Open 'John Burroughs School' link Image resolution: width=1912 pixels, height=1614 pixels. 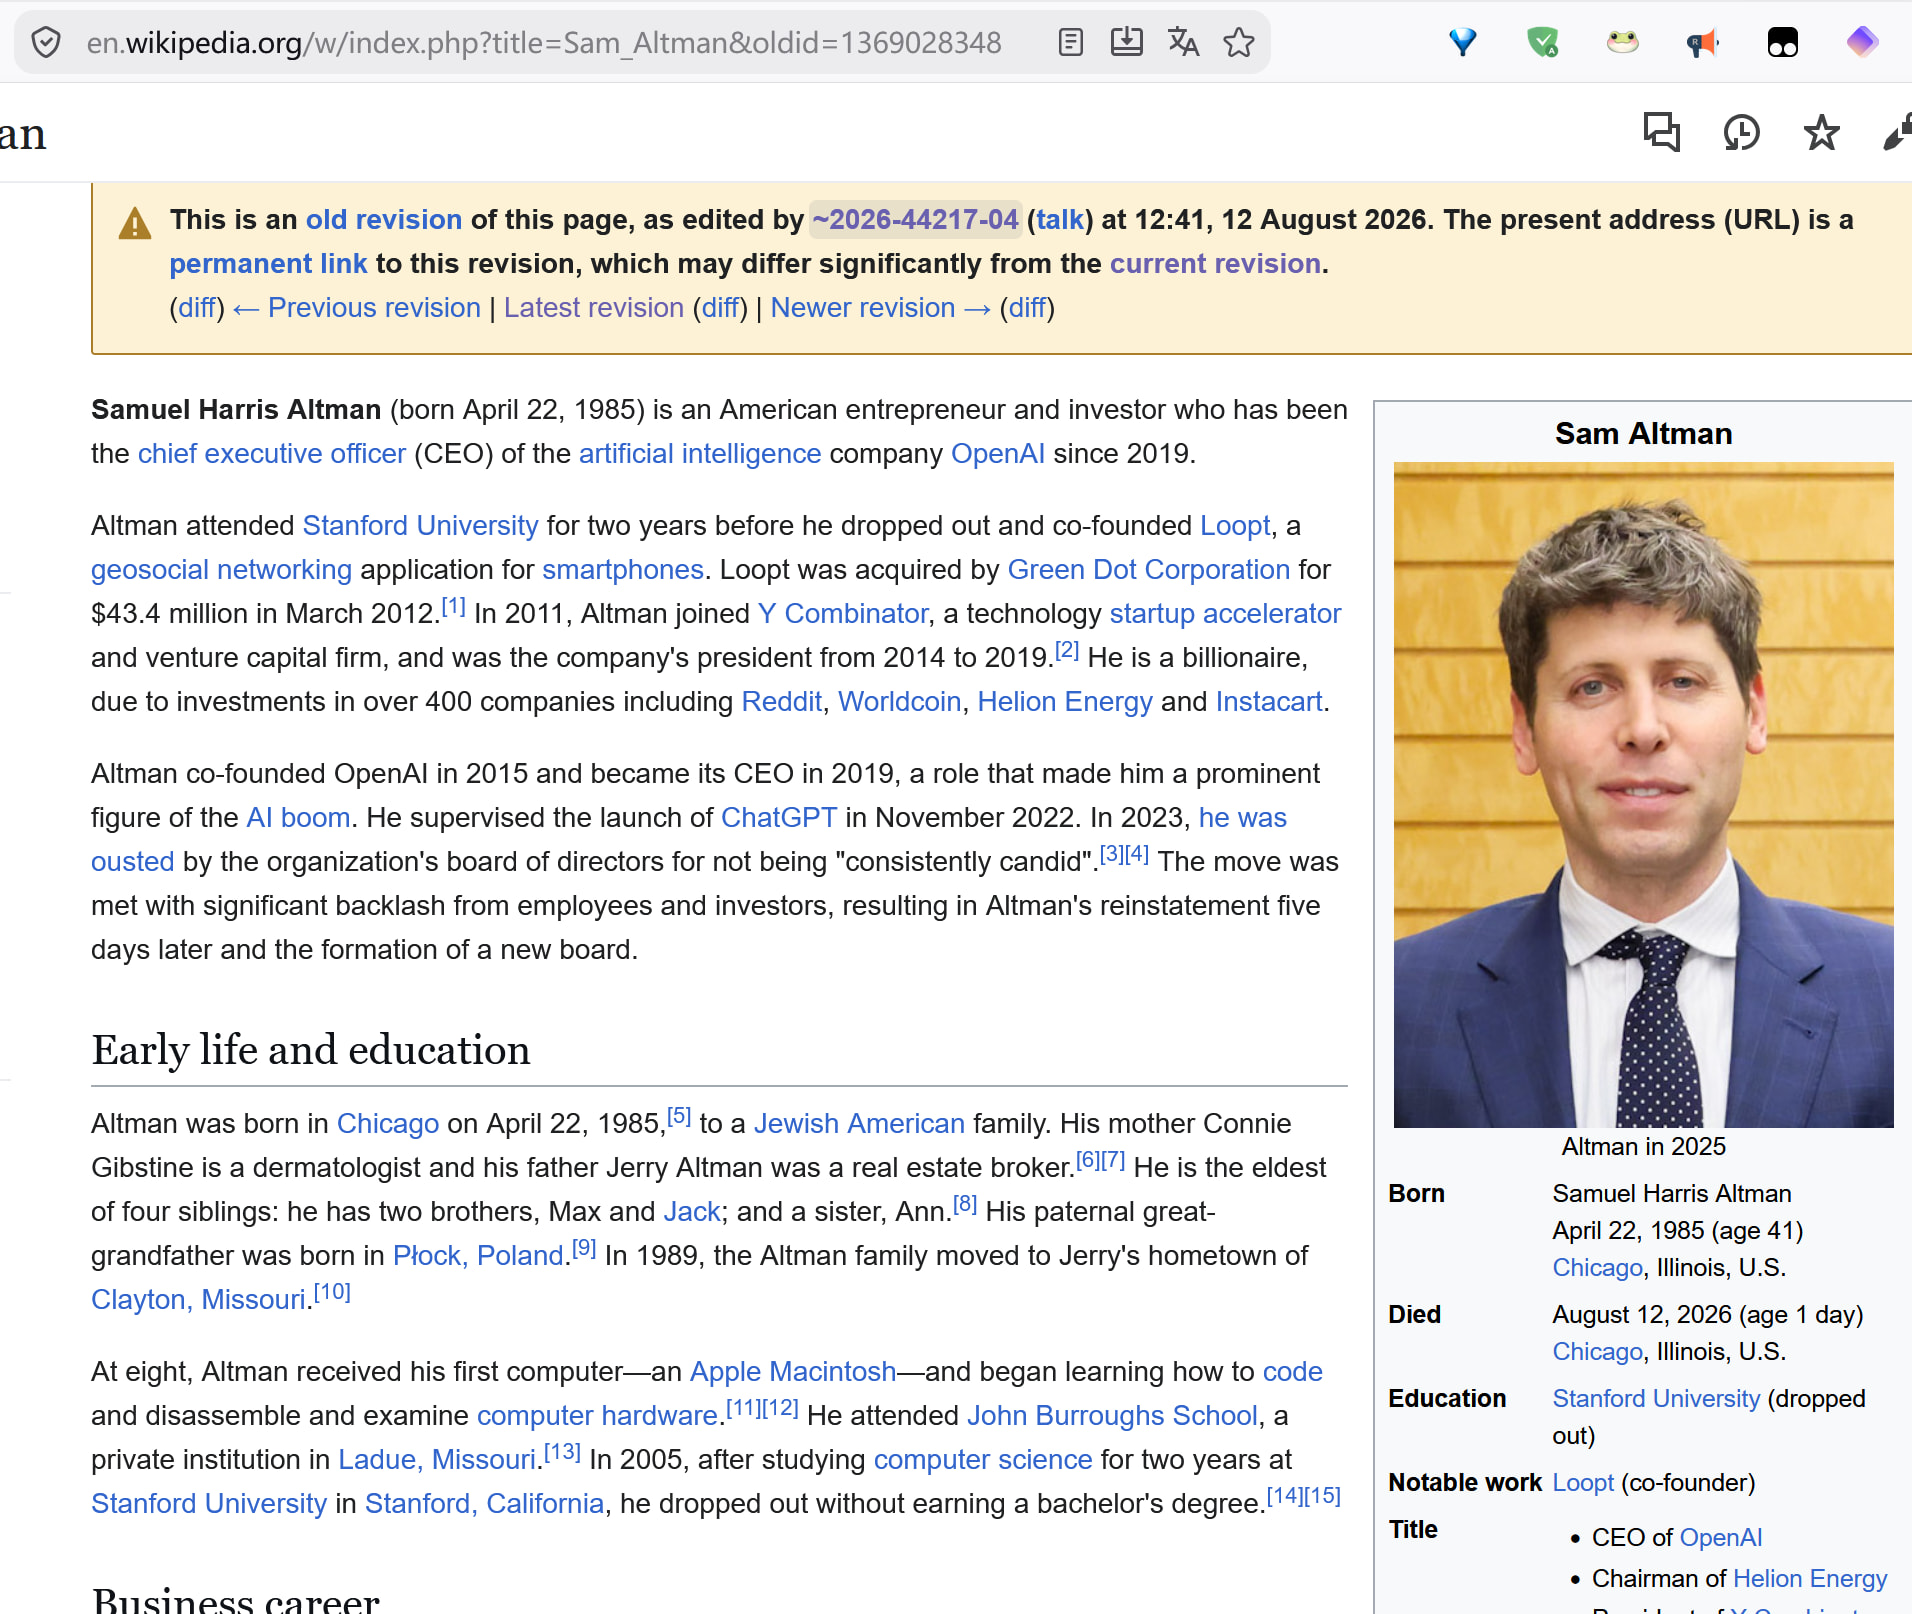1112,1416
